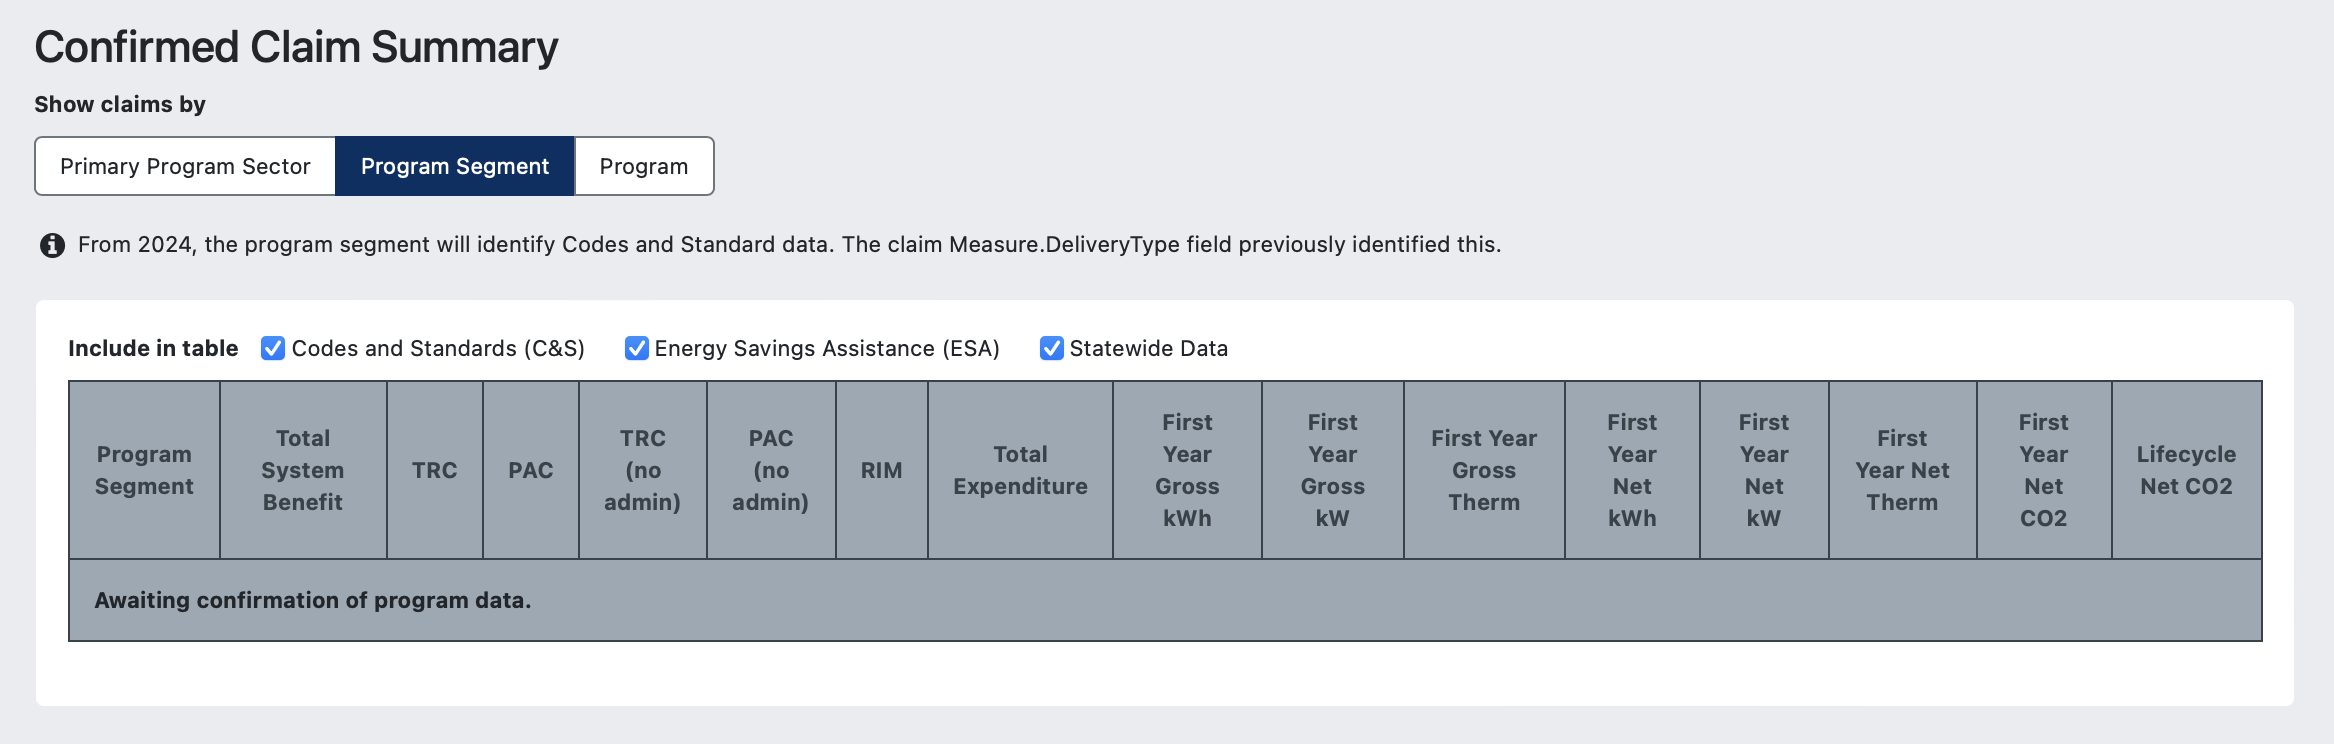Click First Year Gross Therm header

click(x=1484, y=470)
